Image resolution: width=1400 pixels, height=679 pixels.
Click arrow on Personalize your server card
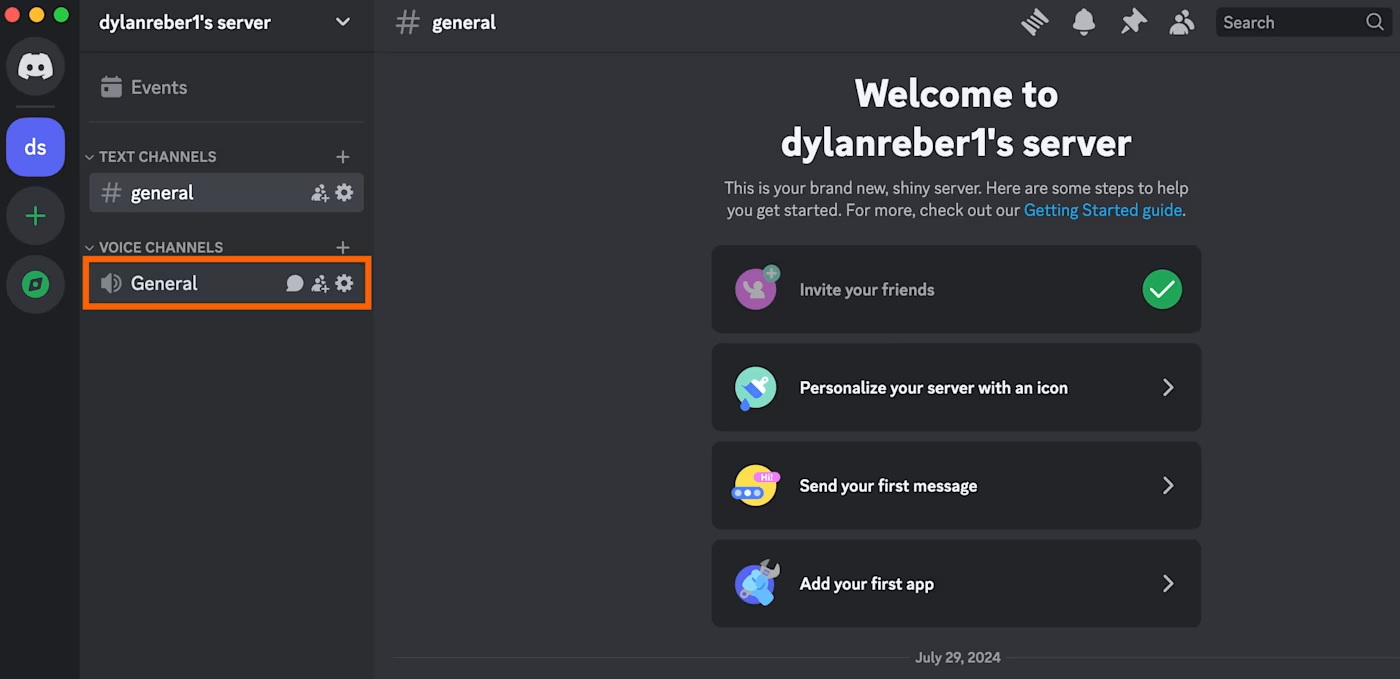(x=1168, y=388)
